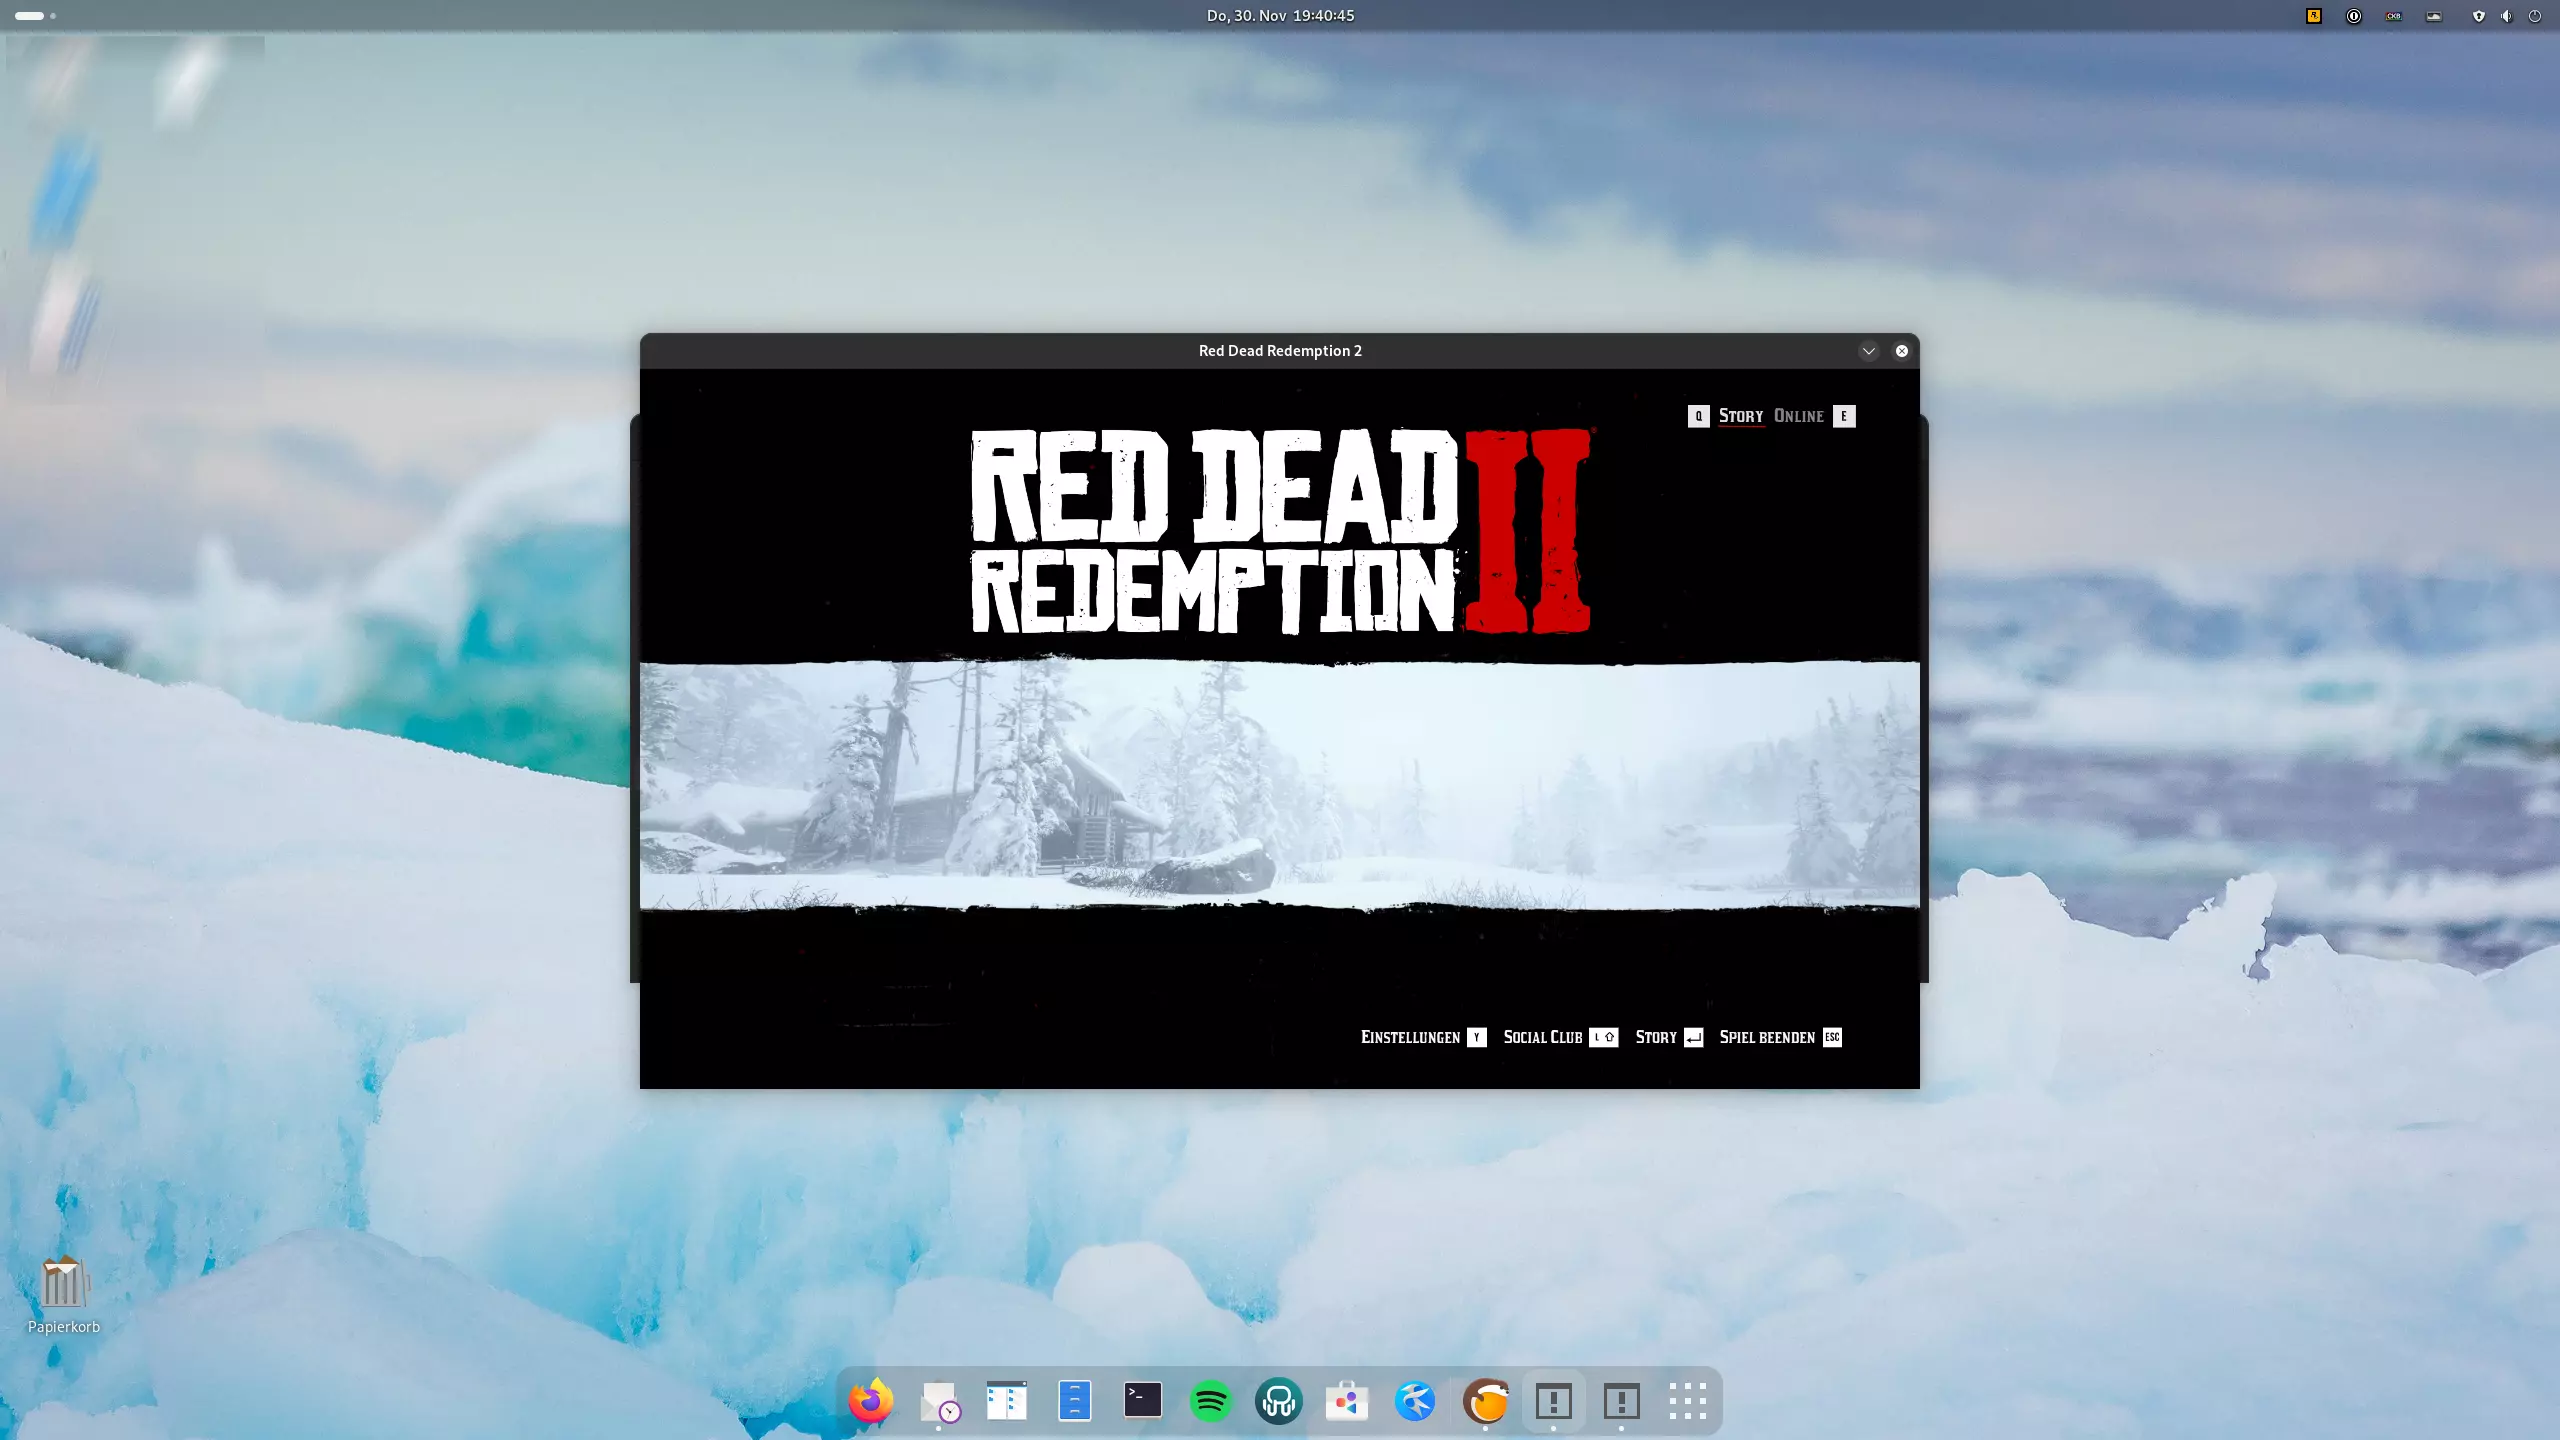Launch the dual-pane file manager in the dock

coord(1007,1401)
